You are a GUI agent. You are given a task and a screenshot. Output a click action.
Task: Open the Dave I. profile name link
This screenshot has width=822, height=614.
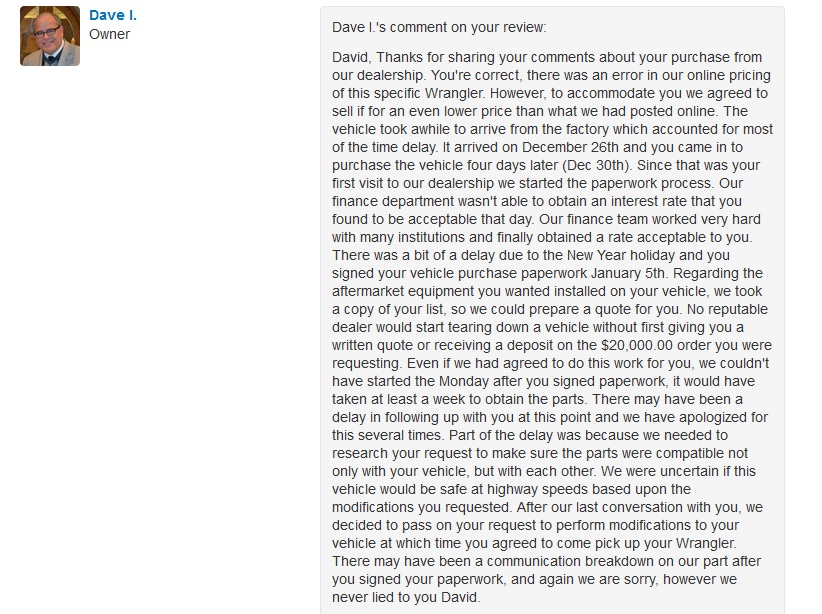113,15
